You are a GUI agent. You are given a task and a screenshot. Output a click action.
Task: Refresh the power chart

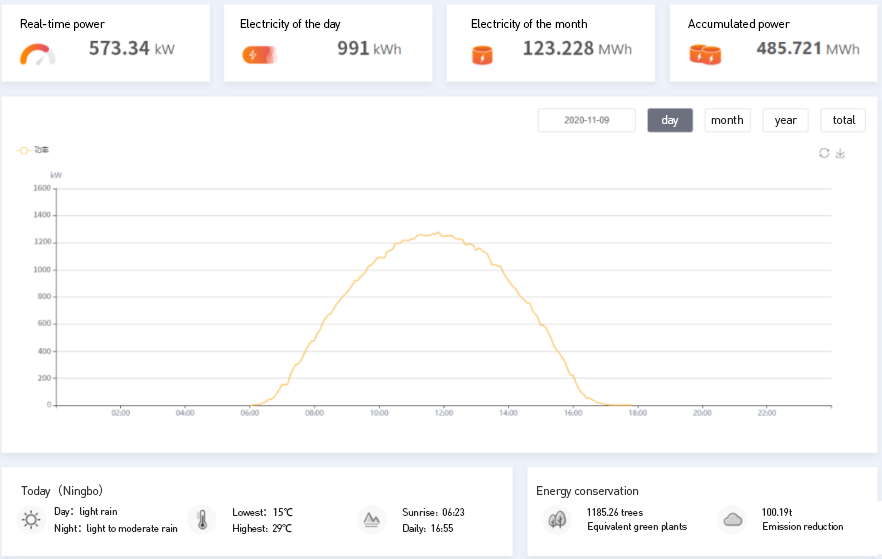point(824,153)
